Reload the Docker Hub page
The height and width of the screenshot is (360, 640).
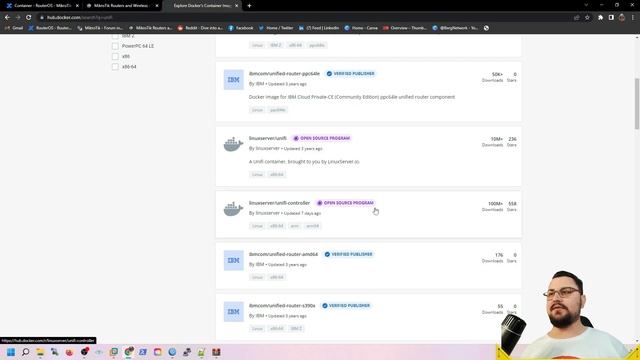29,18
